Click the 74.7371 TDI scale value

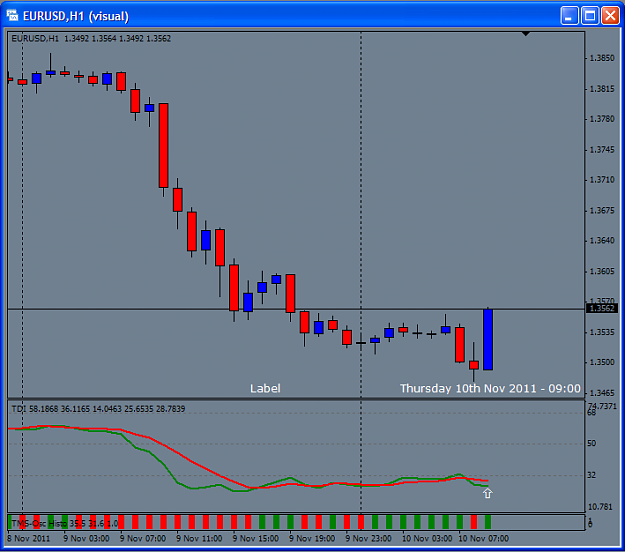click(602, 406)
